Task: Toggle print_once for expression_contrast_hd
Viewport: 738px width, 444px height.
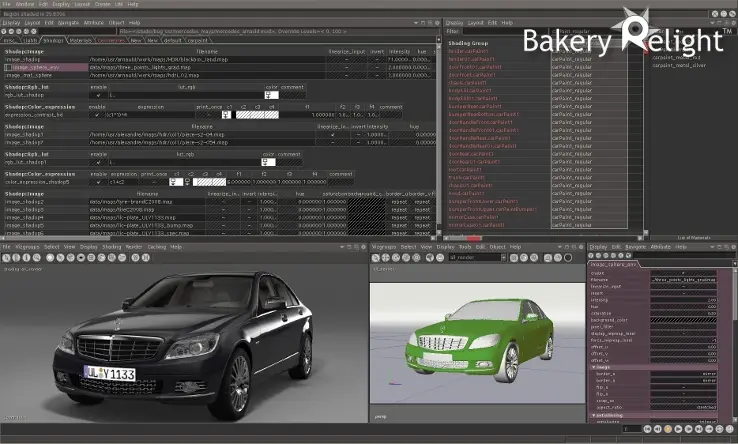Action: [x=209, y=115]
